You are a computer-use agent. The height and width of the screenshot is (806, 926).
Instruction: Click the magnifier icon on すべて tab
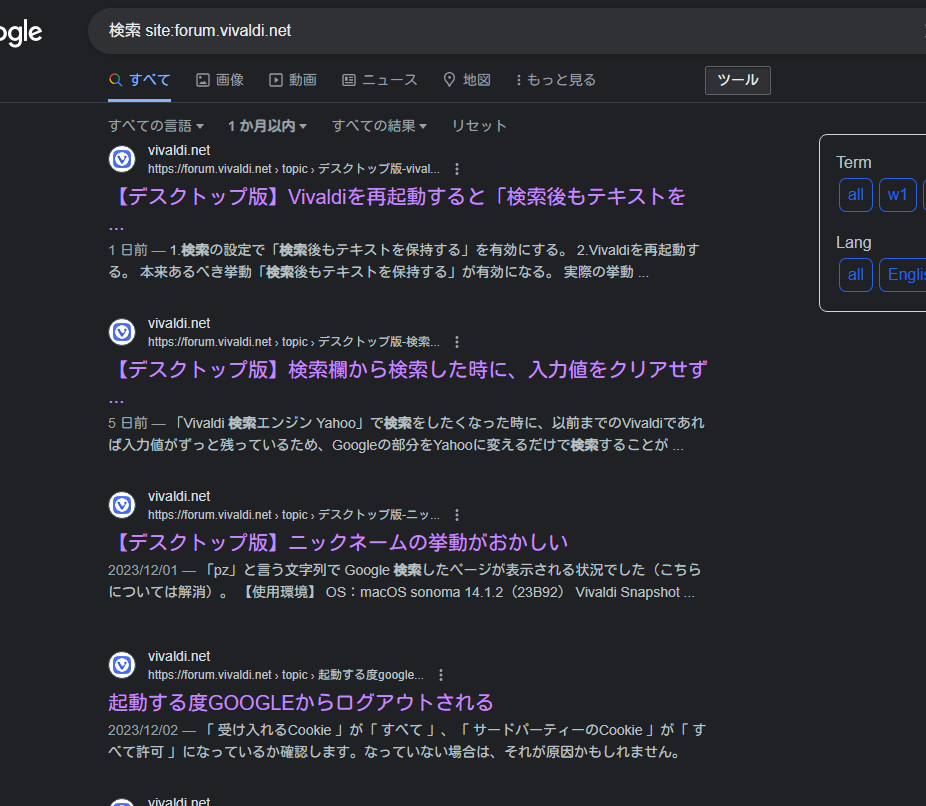pyautogui.click(x=116, y=80)
